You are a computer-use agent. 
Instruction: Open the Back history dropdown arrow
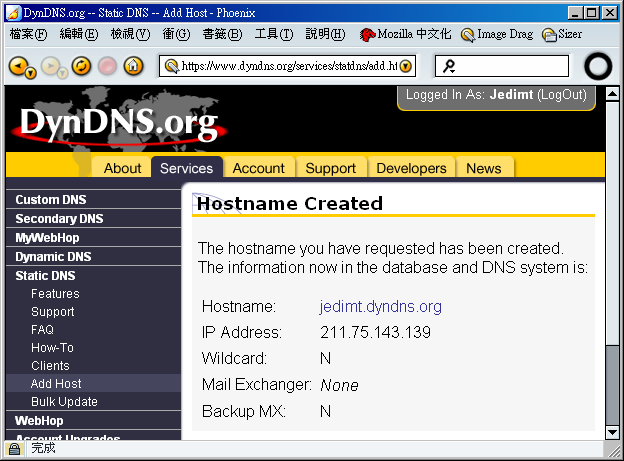[31, 73]
